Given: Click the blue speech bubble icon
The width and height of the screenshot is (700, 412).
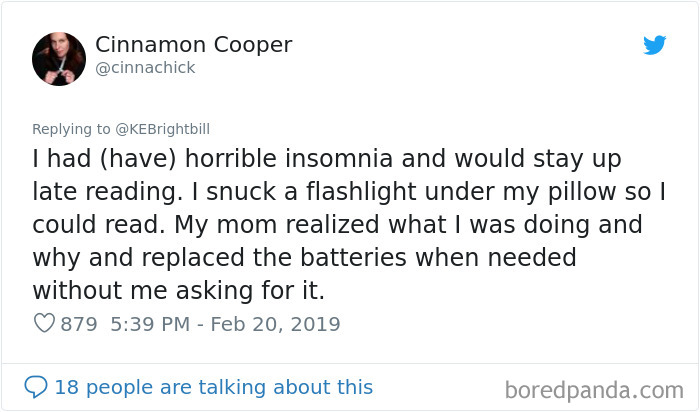Looking at the screenshot, I should point(36,387).
